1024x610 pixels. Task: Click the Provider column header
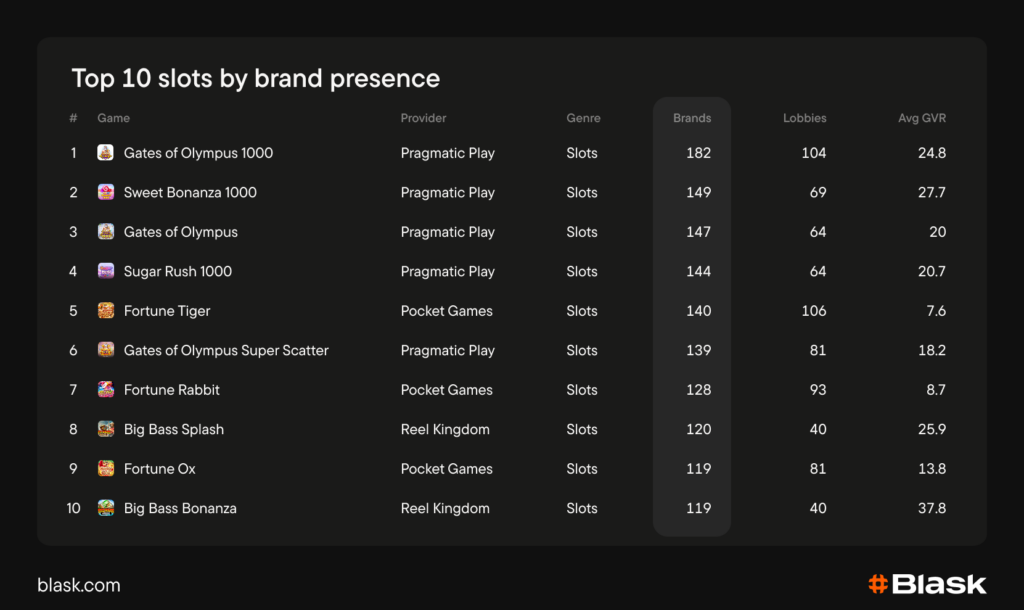tap(423, 118)
